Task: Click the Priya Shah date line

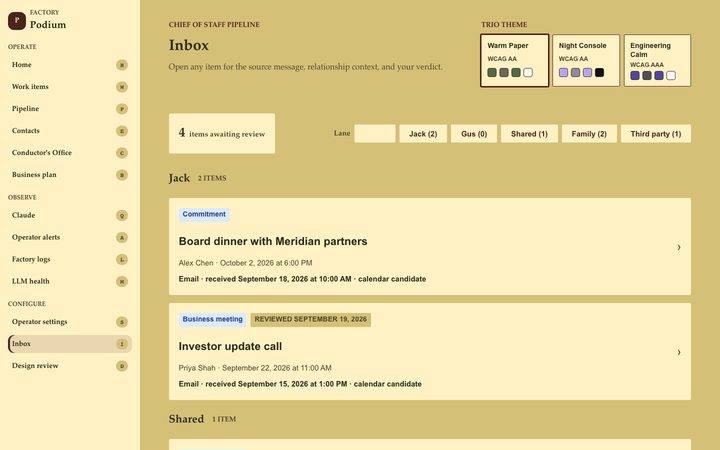Action: coord(255,368)
